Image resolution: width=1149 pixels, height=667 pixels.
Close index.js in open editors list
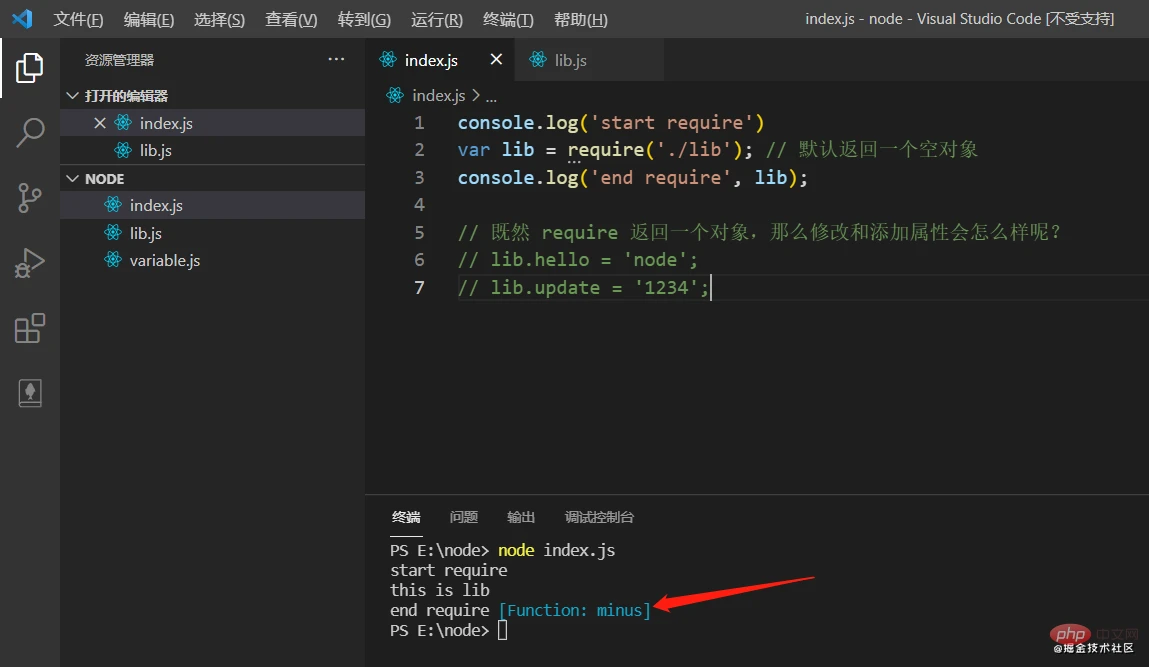(100, 123)
